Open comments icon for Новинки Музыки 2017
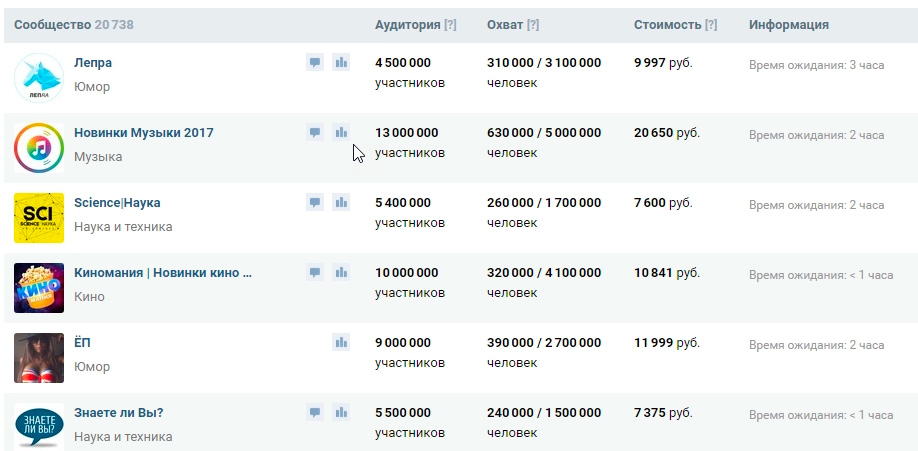Image resolution: width=918 pixels, height=451 pixels. coord(315,132)
